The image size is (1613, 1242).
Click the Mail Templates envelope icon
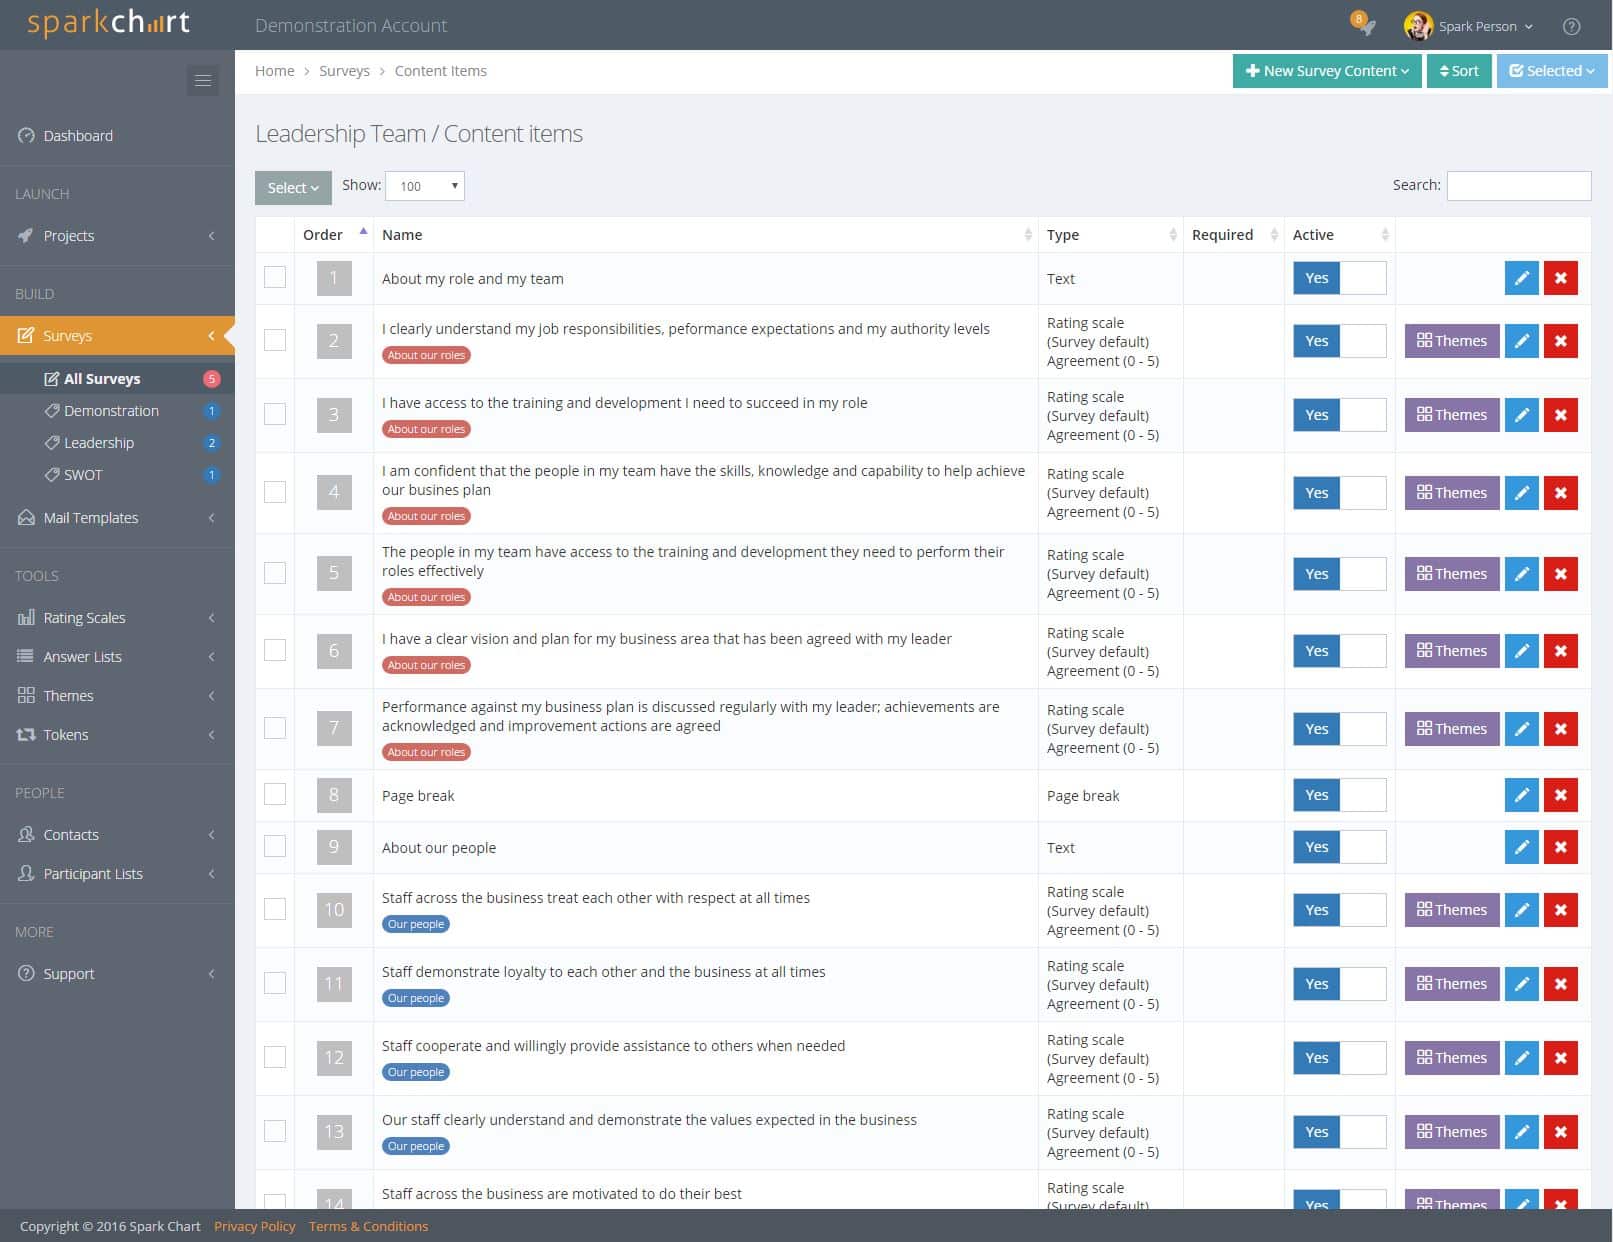click(26, 518)
